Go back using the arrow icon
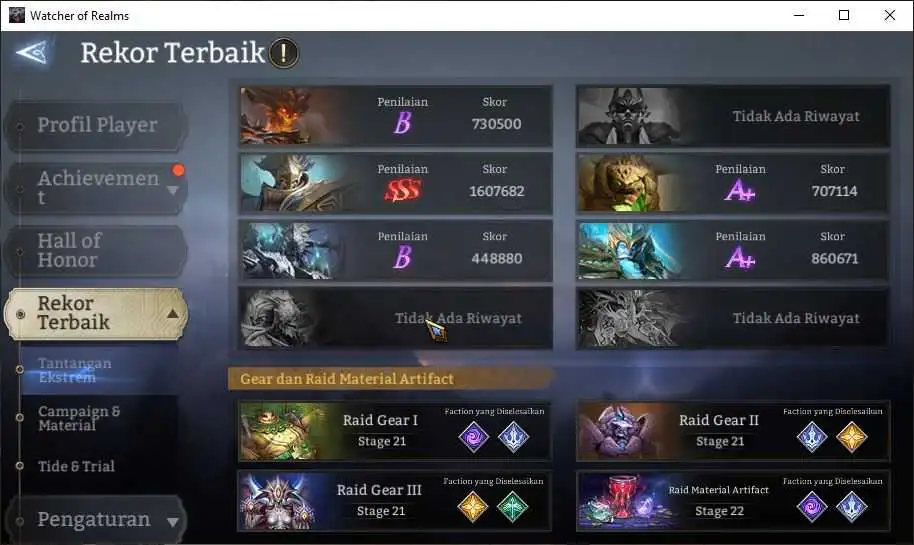This screenshot has height=545, width=914. pyautogui.click(x=32, y=52)
